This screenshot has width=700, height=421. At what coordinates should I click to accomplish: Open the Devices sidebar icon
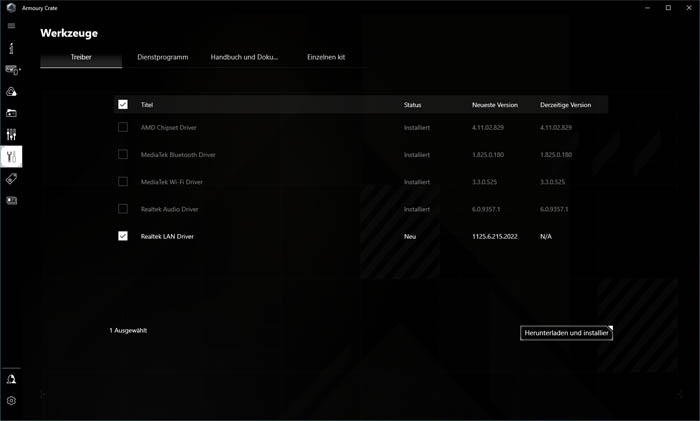pyautogui.click(x=12, y=70)
